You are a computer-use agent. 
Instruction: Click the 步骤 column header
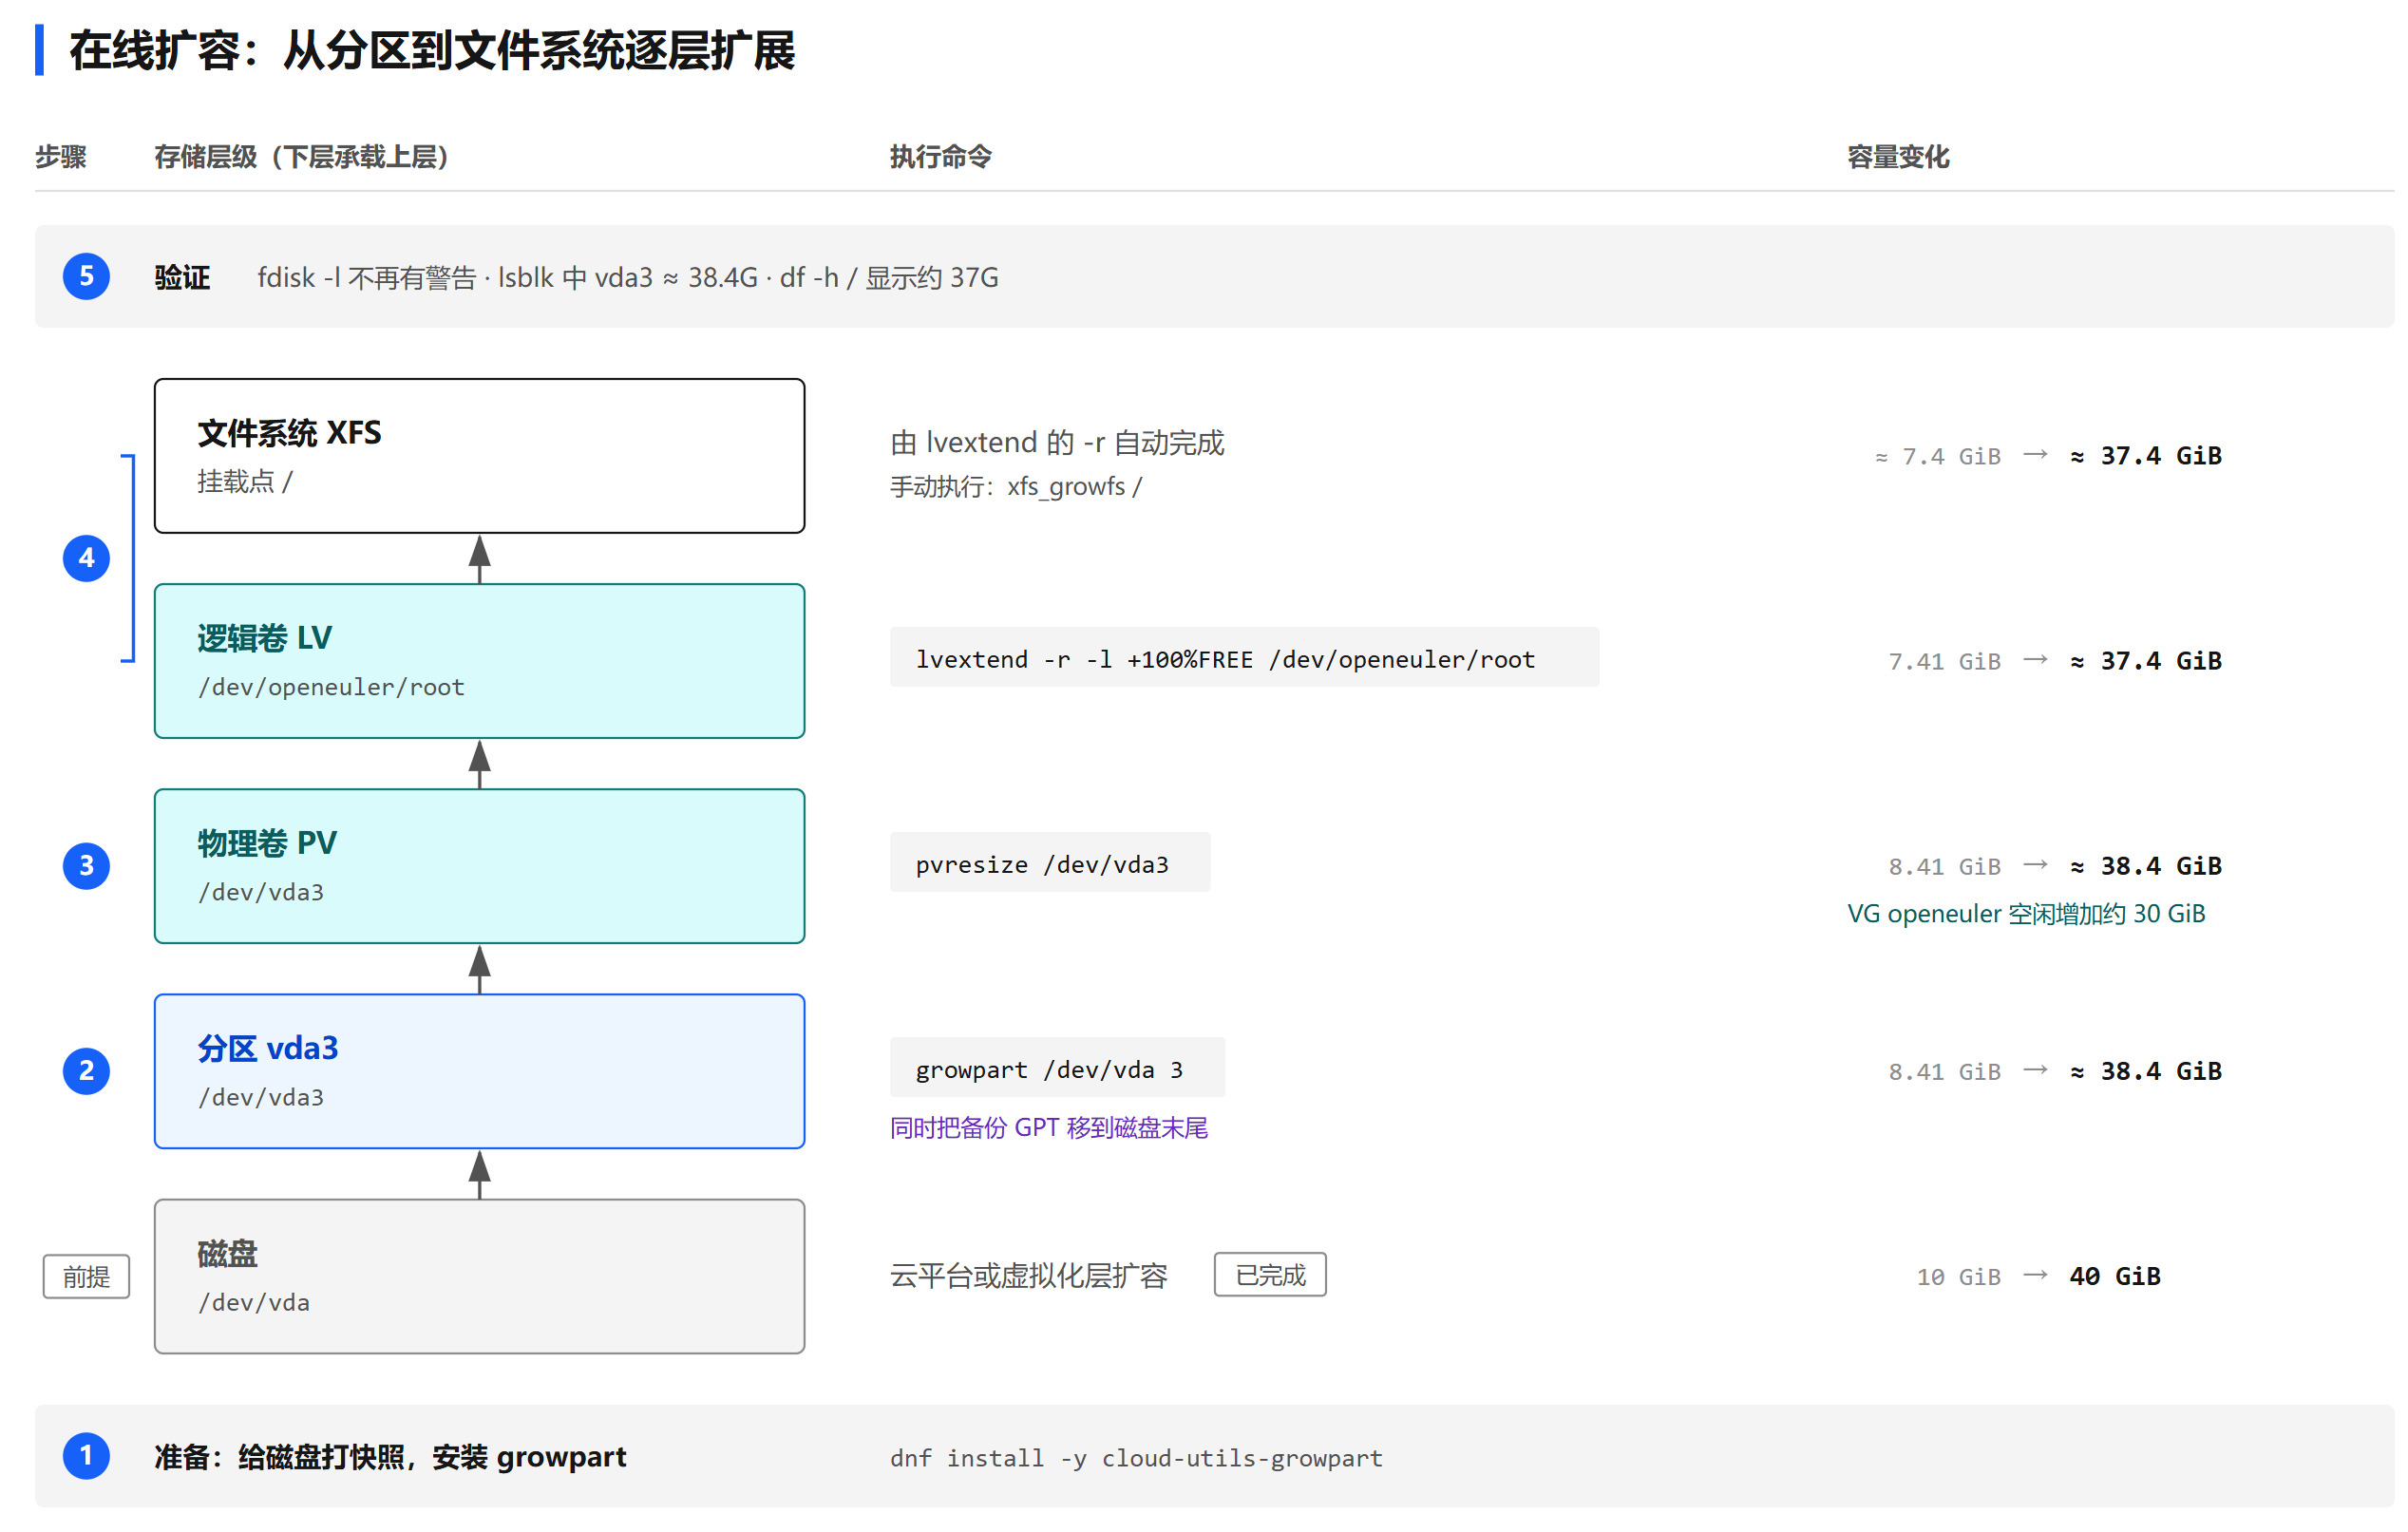(61, 157)
